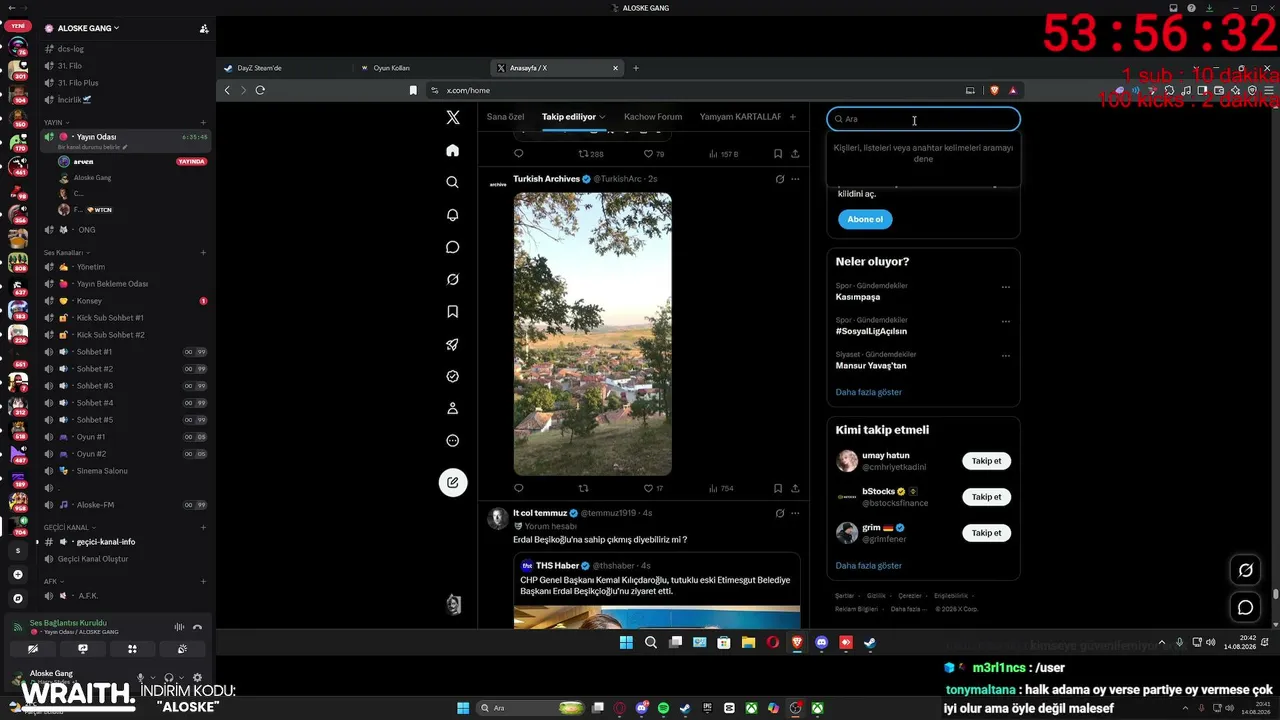Reply to the Turkish Archives post

(x=518, y=488)
